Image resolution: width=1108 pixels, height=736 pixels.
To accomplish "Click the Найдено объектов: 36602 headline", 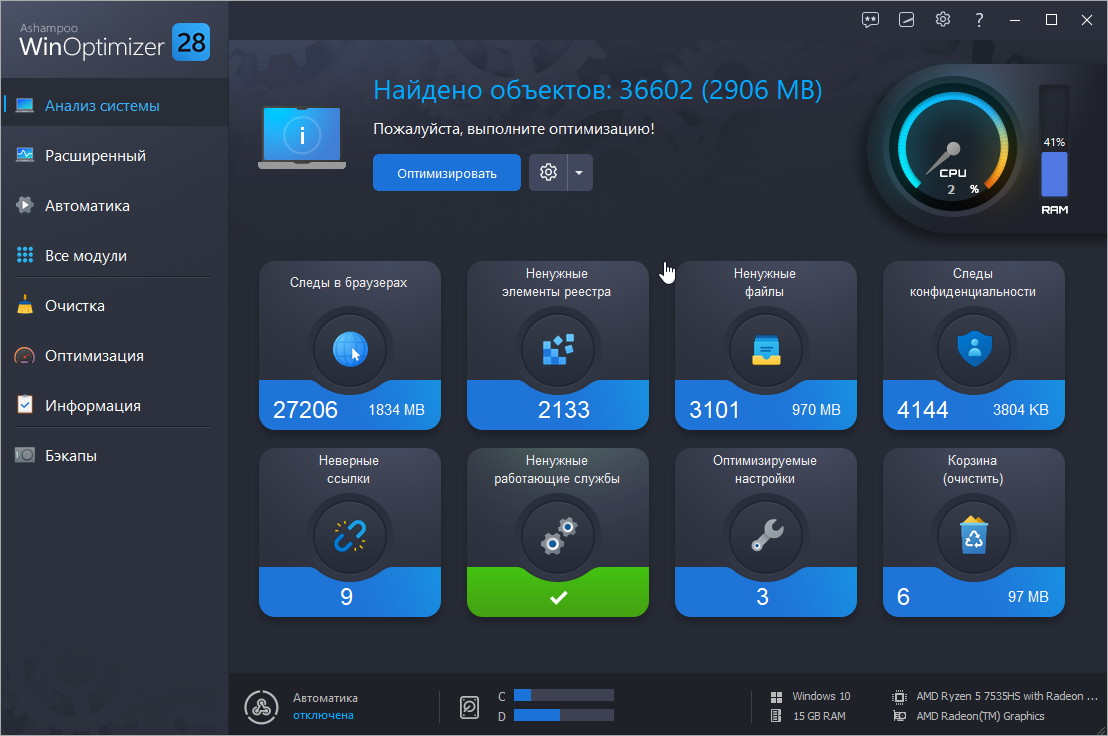I will point(597,90).
